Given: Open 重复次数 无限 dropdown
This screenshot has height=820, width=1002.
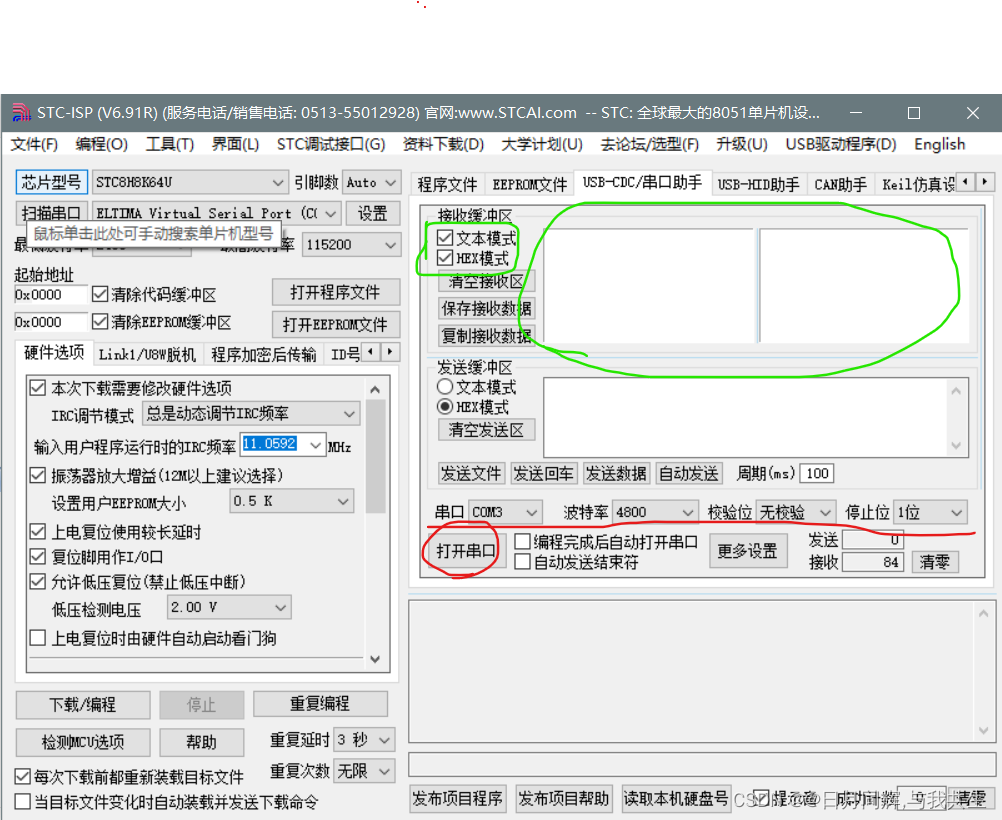Looking at the screenshot, I should coord(364,771).
